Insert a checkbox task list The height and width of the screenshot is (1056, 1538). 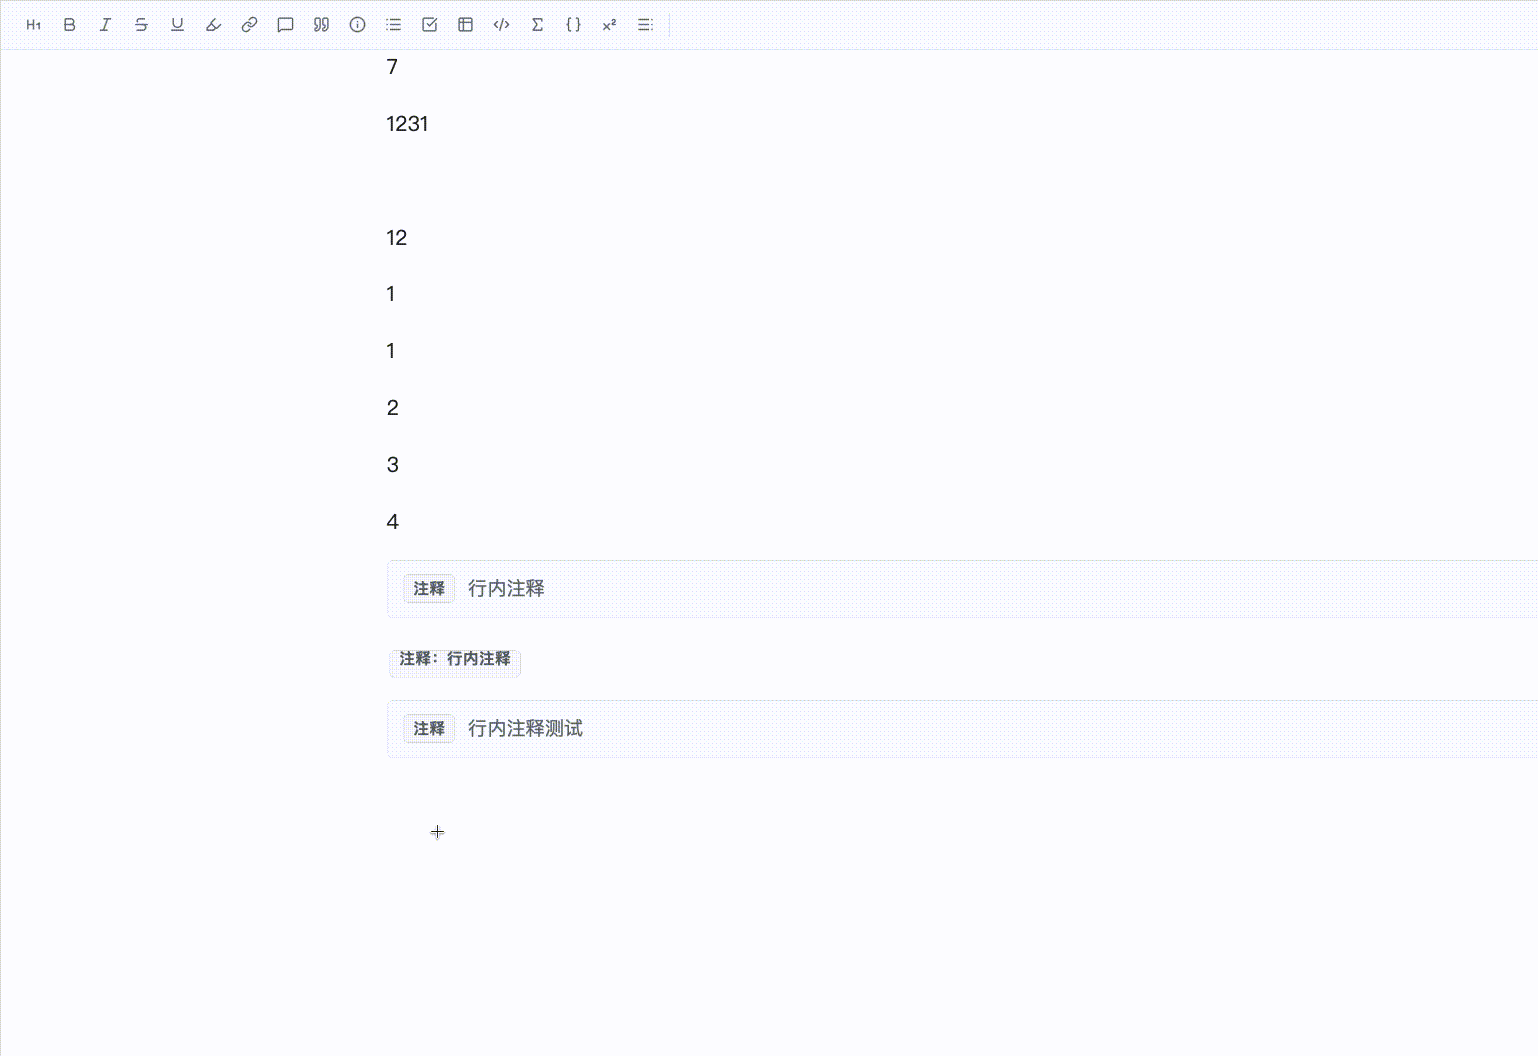pos(429,25)
